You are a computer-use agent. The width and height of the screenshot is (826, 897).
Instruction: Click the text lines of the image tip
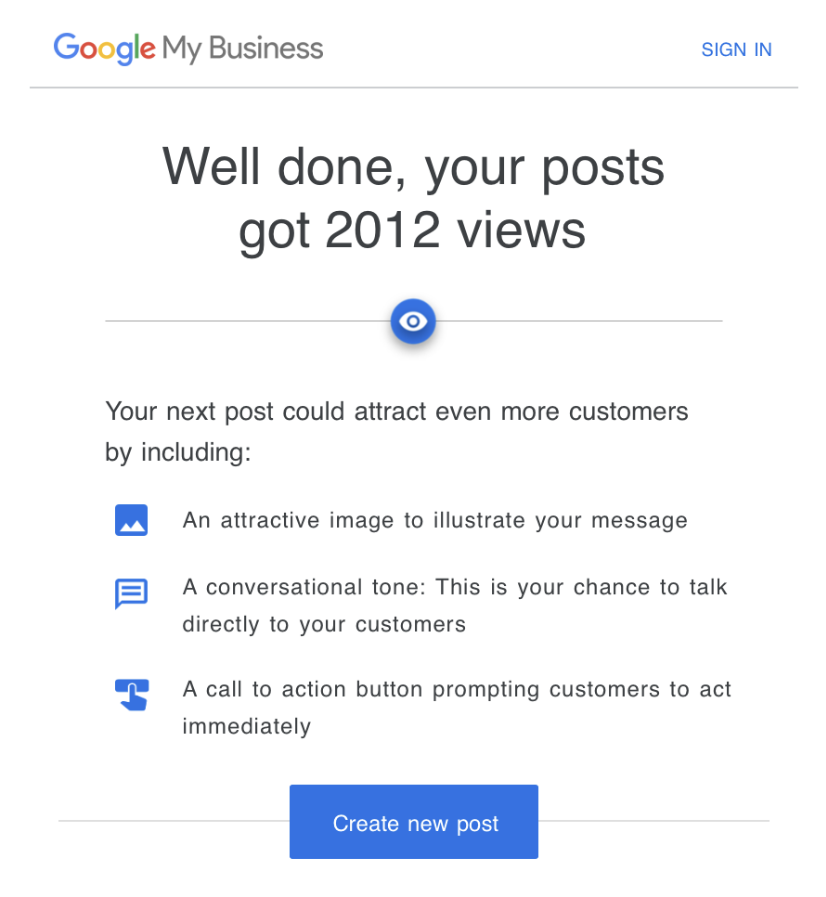(435, 520)
